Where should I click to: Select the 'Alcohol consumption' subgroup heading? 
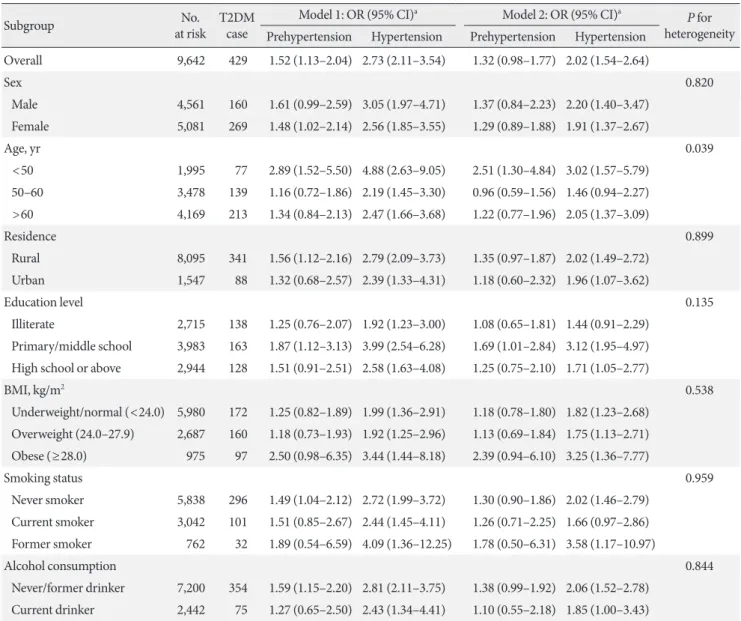(x=60, y=566)
